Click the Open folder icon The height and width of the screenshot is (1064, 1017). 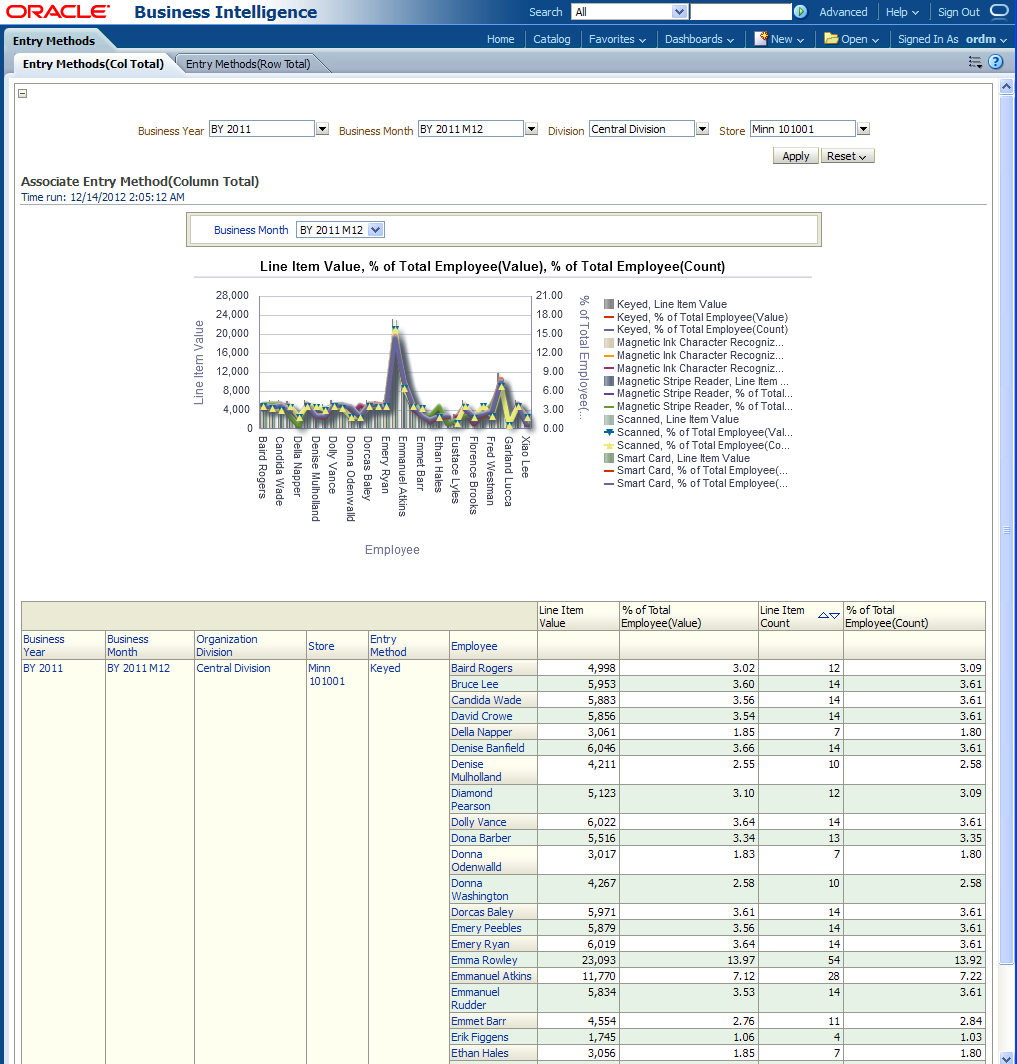(831, 39)
